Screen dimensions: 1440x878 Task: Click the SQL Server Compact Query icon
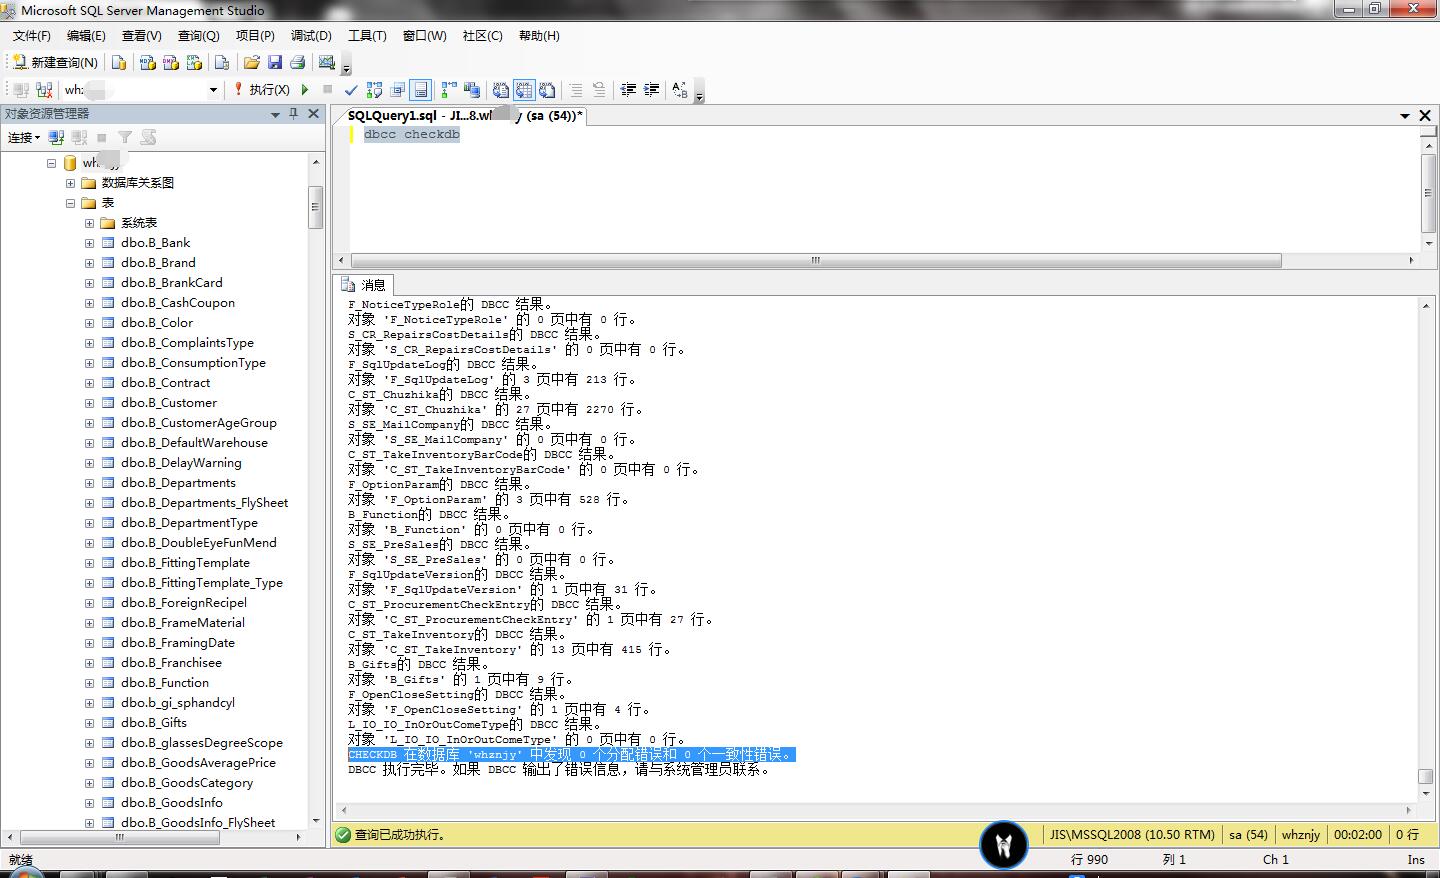[222, 62]
